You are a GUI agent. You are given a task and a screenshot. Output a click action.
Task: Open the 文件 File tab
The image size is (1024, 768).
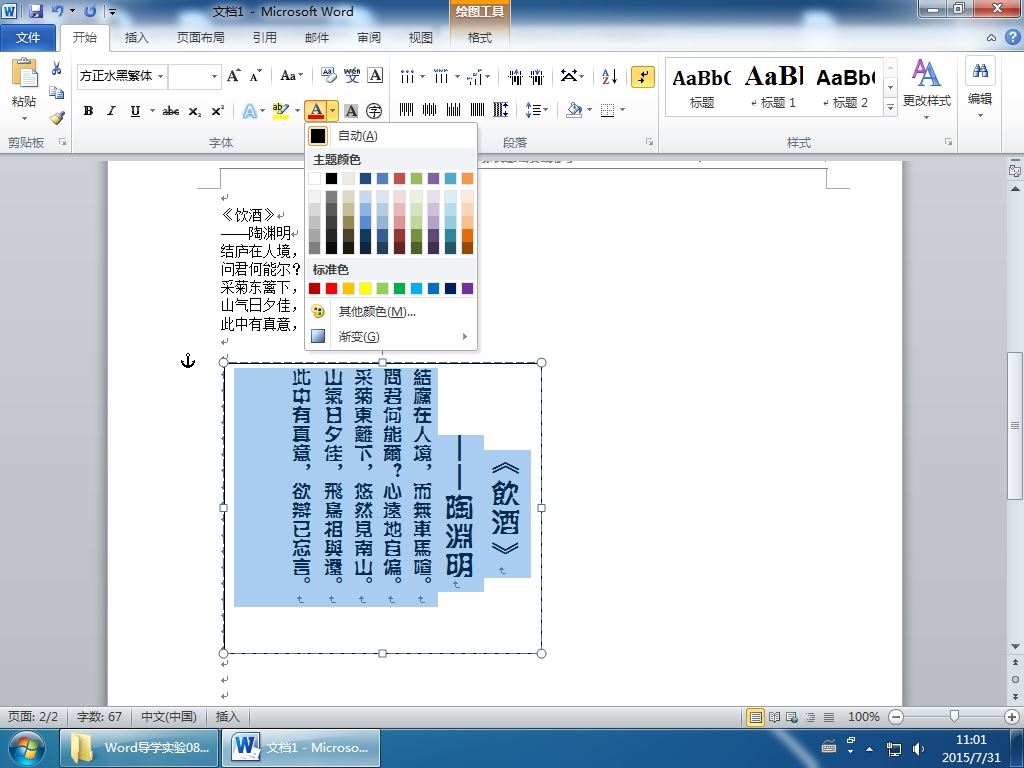(x=28, y=38)
